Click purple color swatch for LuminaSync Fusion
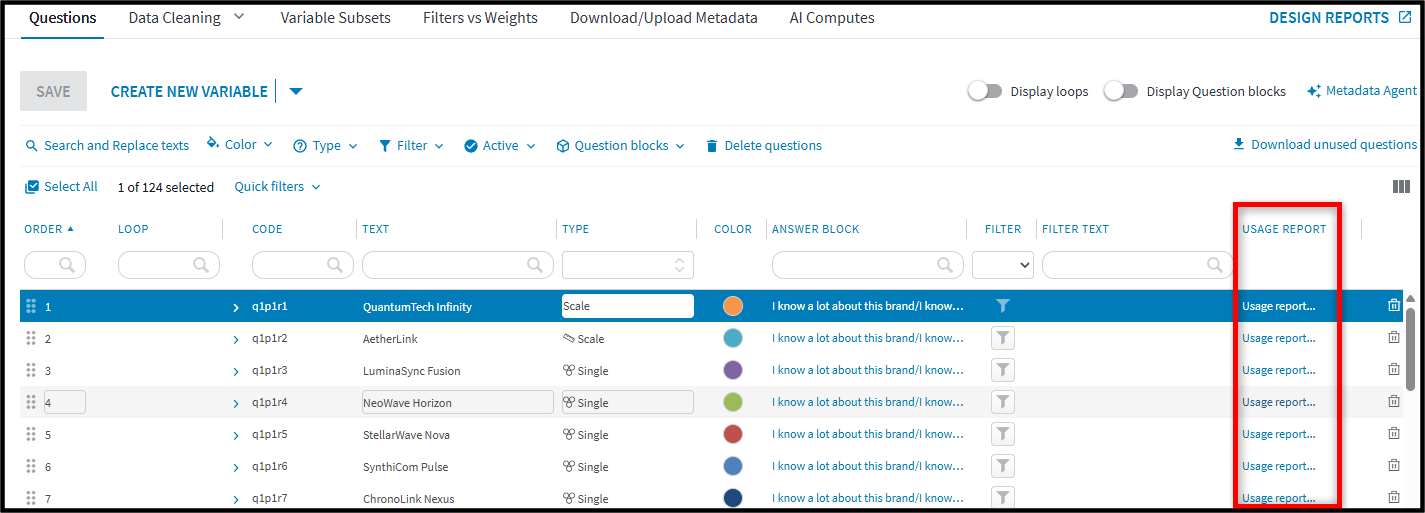 coord(733,370)
